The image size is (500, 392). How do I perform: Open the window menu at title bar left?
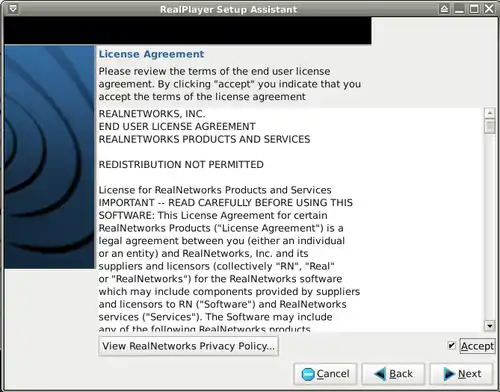click(x=13, y=9)
